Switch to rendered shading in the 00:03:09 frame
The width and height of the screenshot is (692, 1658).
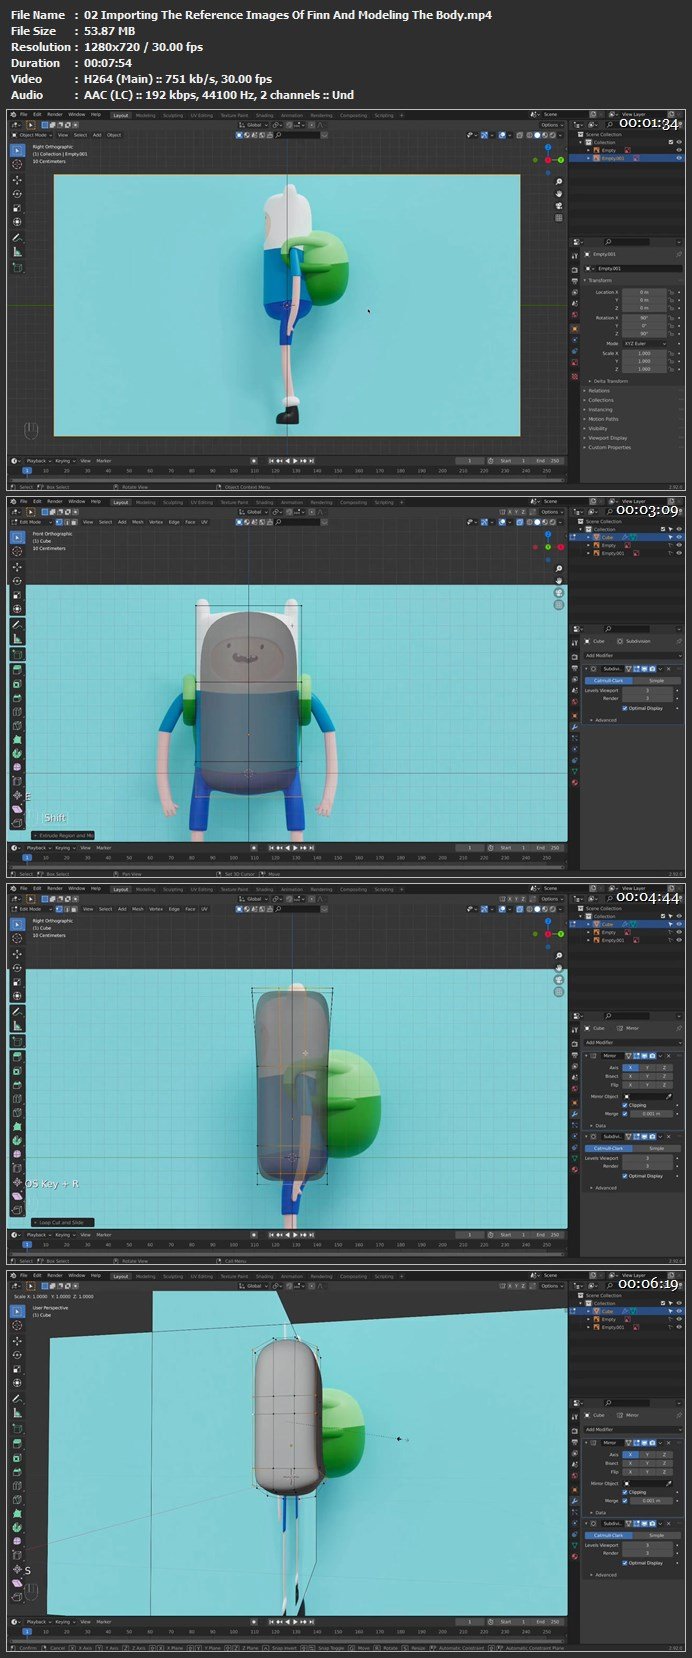pos(553,522)
